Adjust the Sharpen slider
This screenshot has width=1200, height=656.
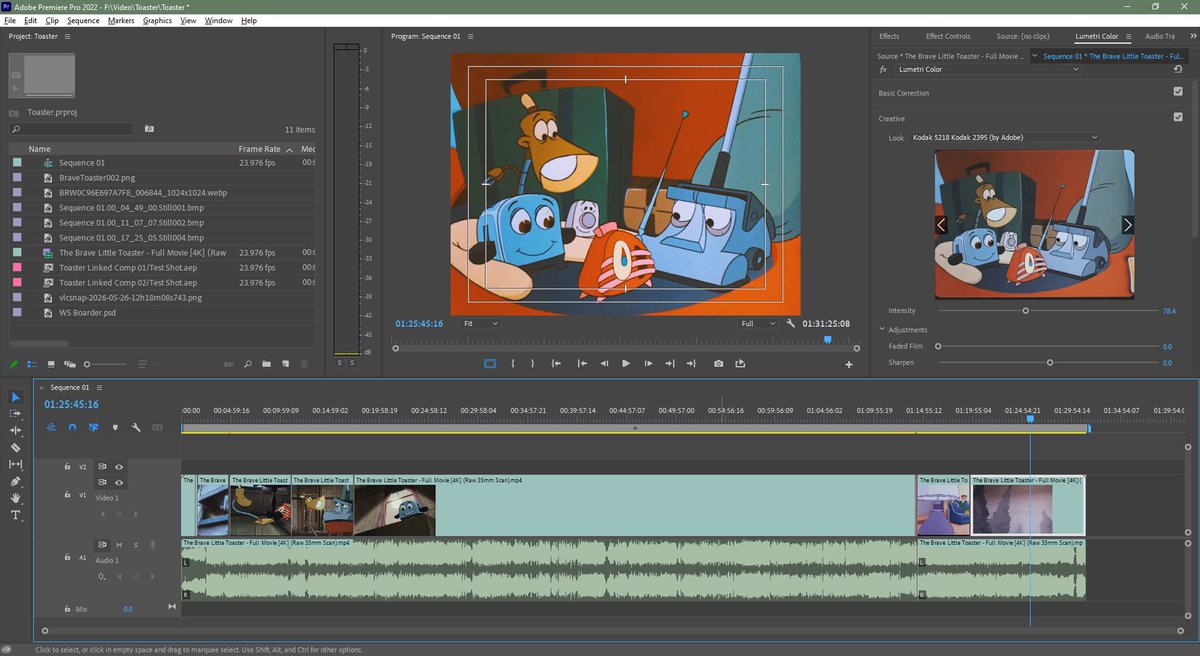[1049, 362]
